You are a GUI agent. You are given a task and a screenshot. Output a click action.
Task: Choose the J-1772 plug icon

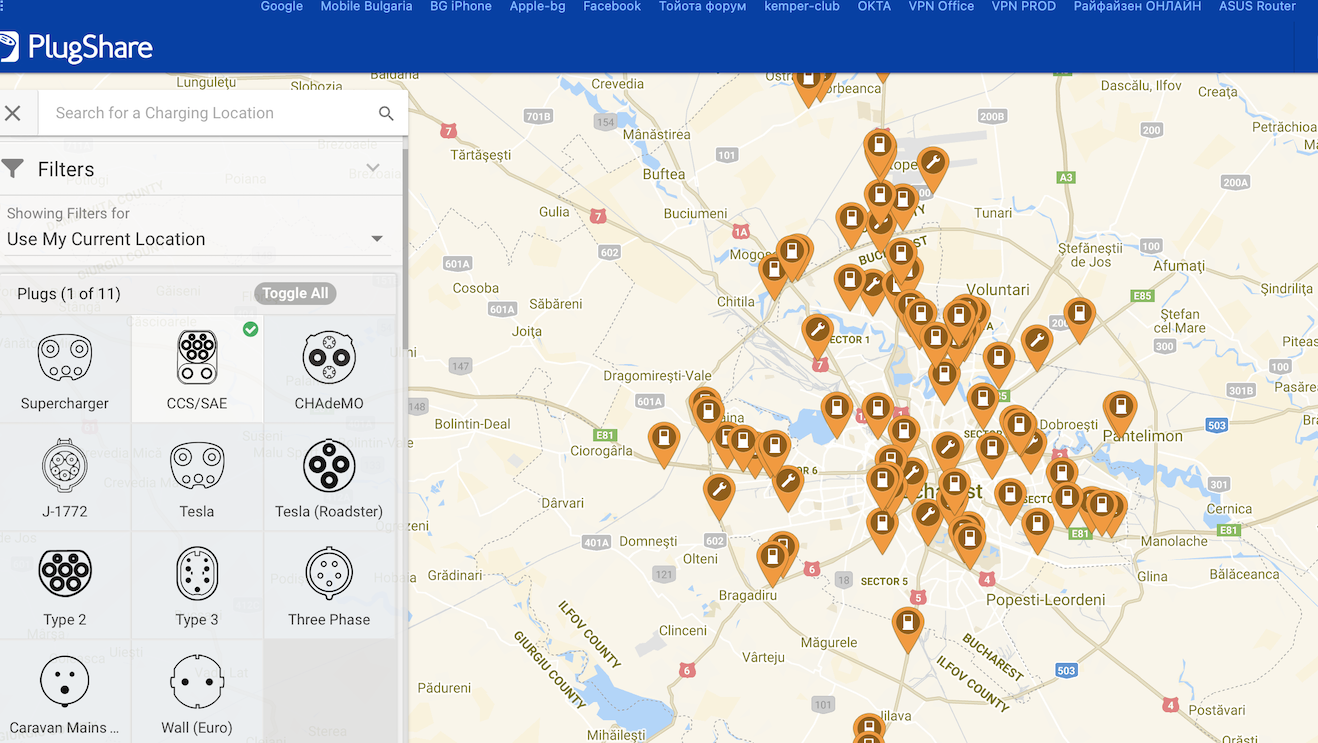(65, 467)
